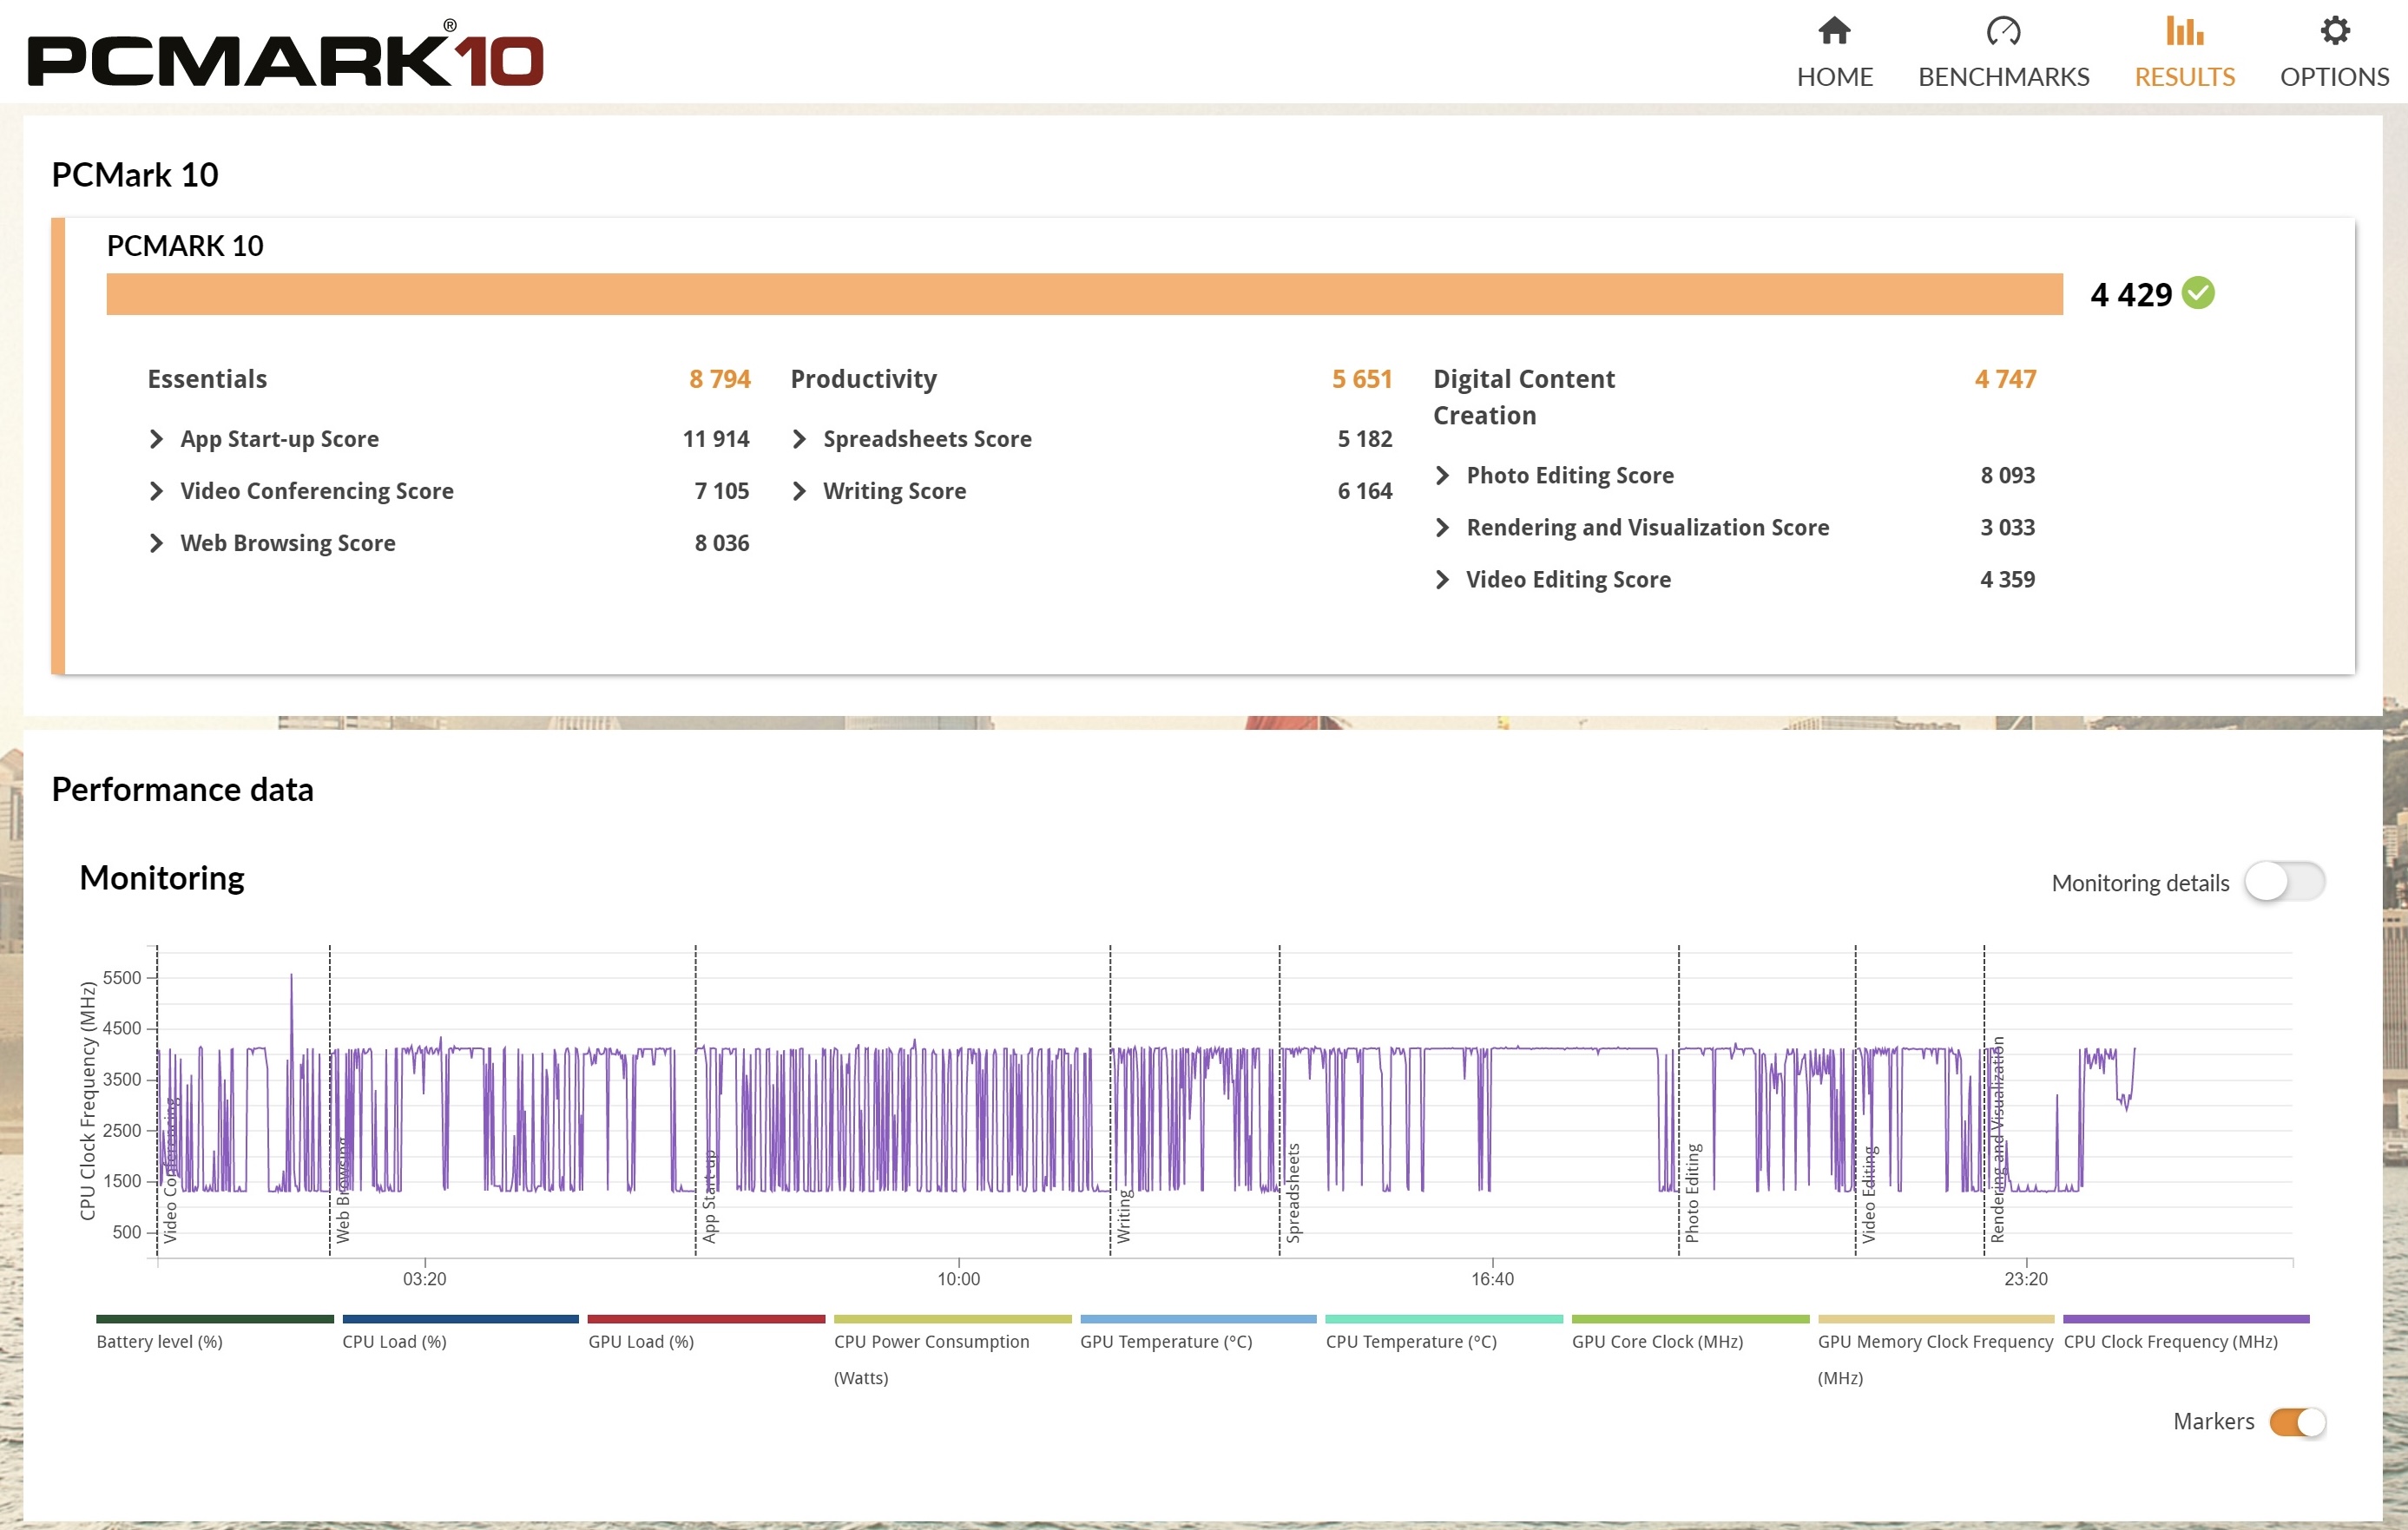The image size is (2408, 1530).
Task: Click the Benchmarks gauge icon
Action: [x=2003, y=31]
